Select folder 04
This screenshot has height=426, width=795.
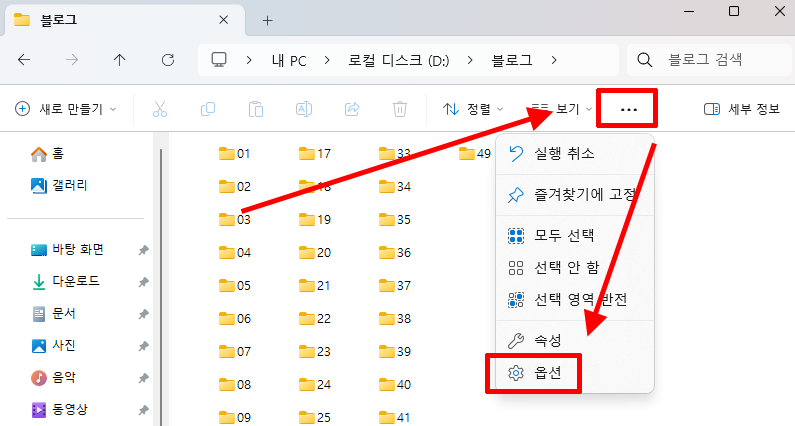tap(235, 252)
